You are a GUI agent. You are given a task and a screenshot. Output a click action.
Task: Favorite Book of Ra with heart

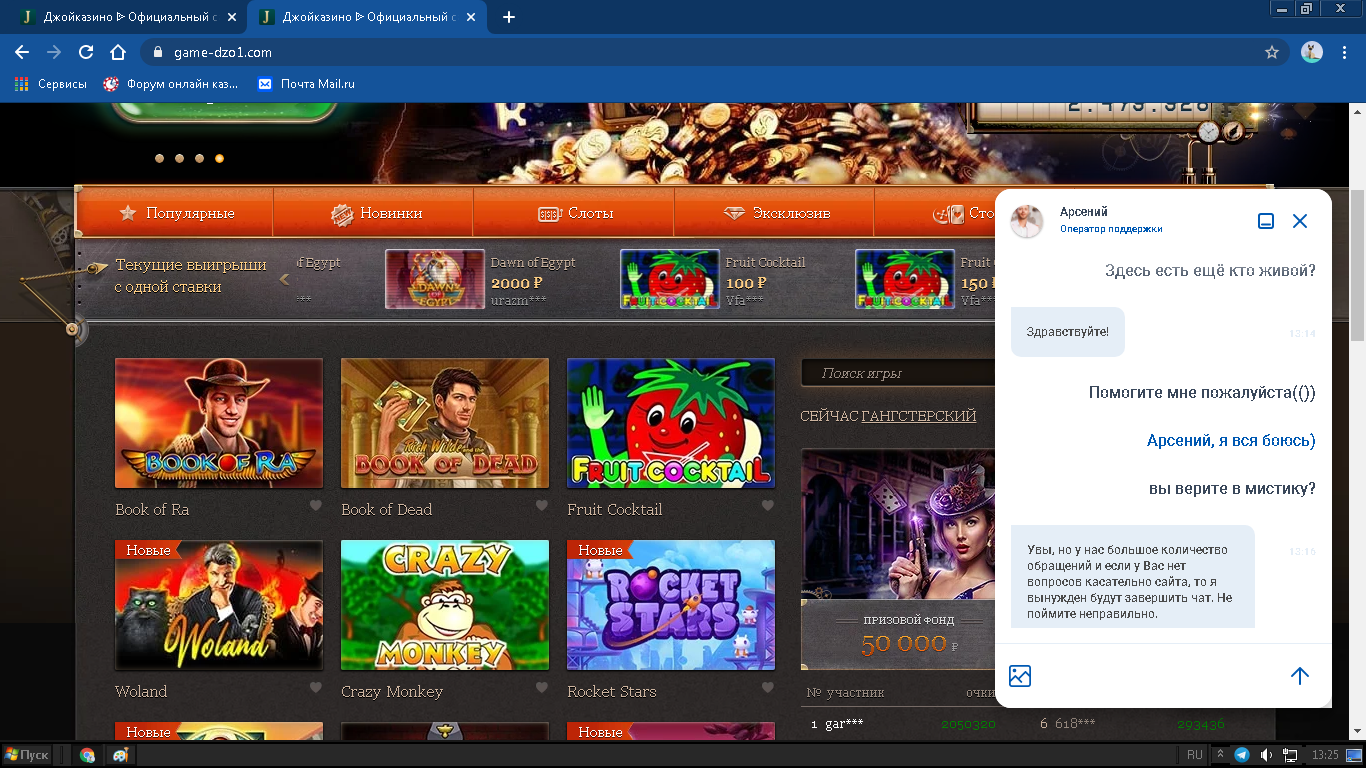pyautogui.click(x=316, y=506)
